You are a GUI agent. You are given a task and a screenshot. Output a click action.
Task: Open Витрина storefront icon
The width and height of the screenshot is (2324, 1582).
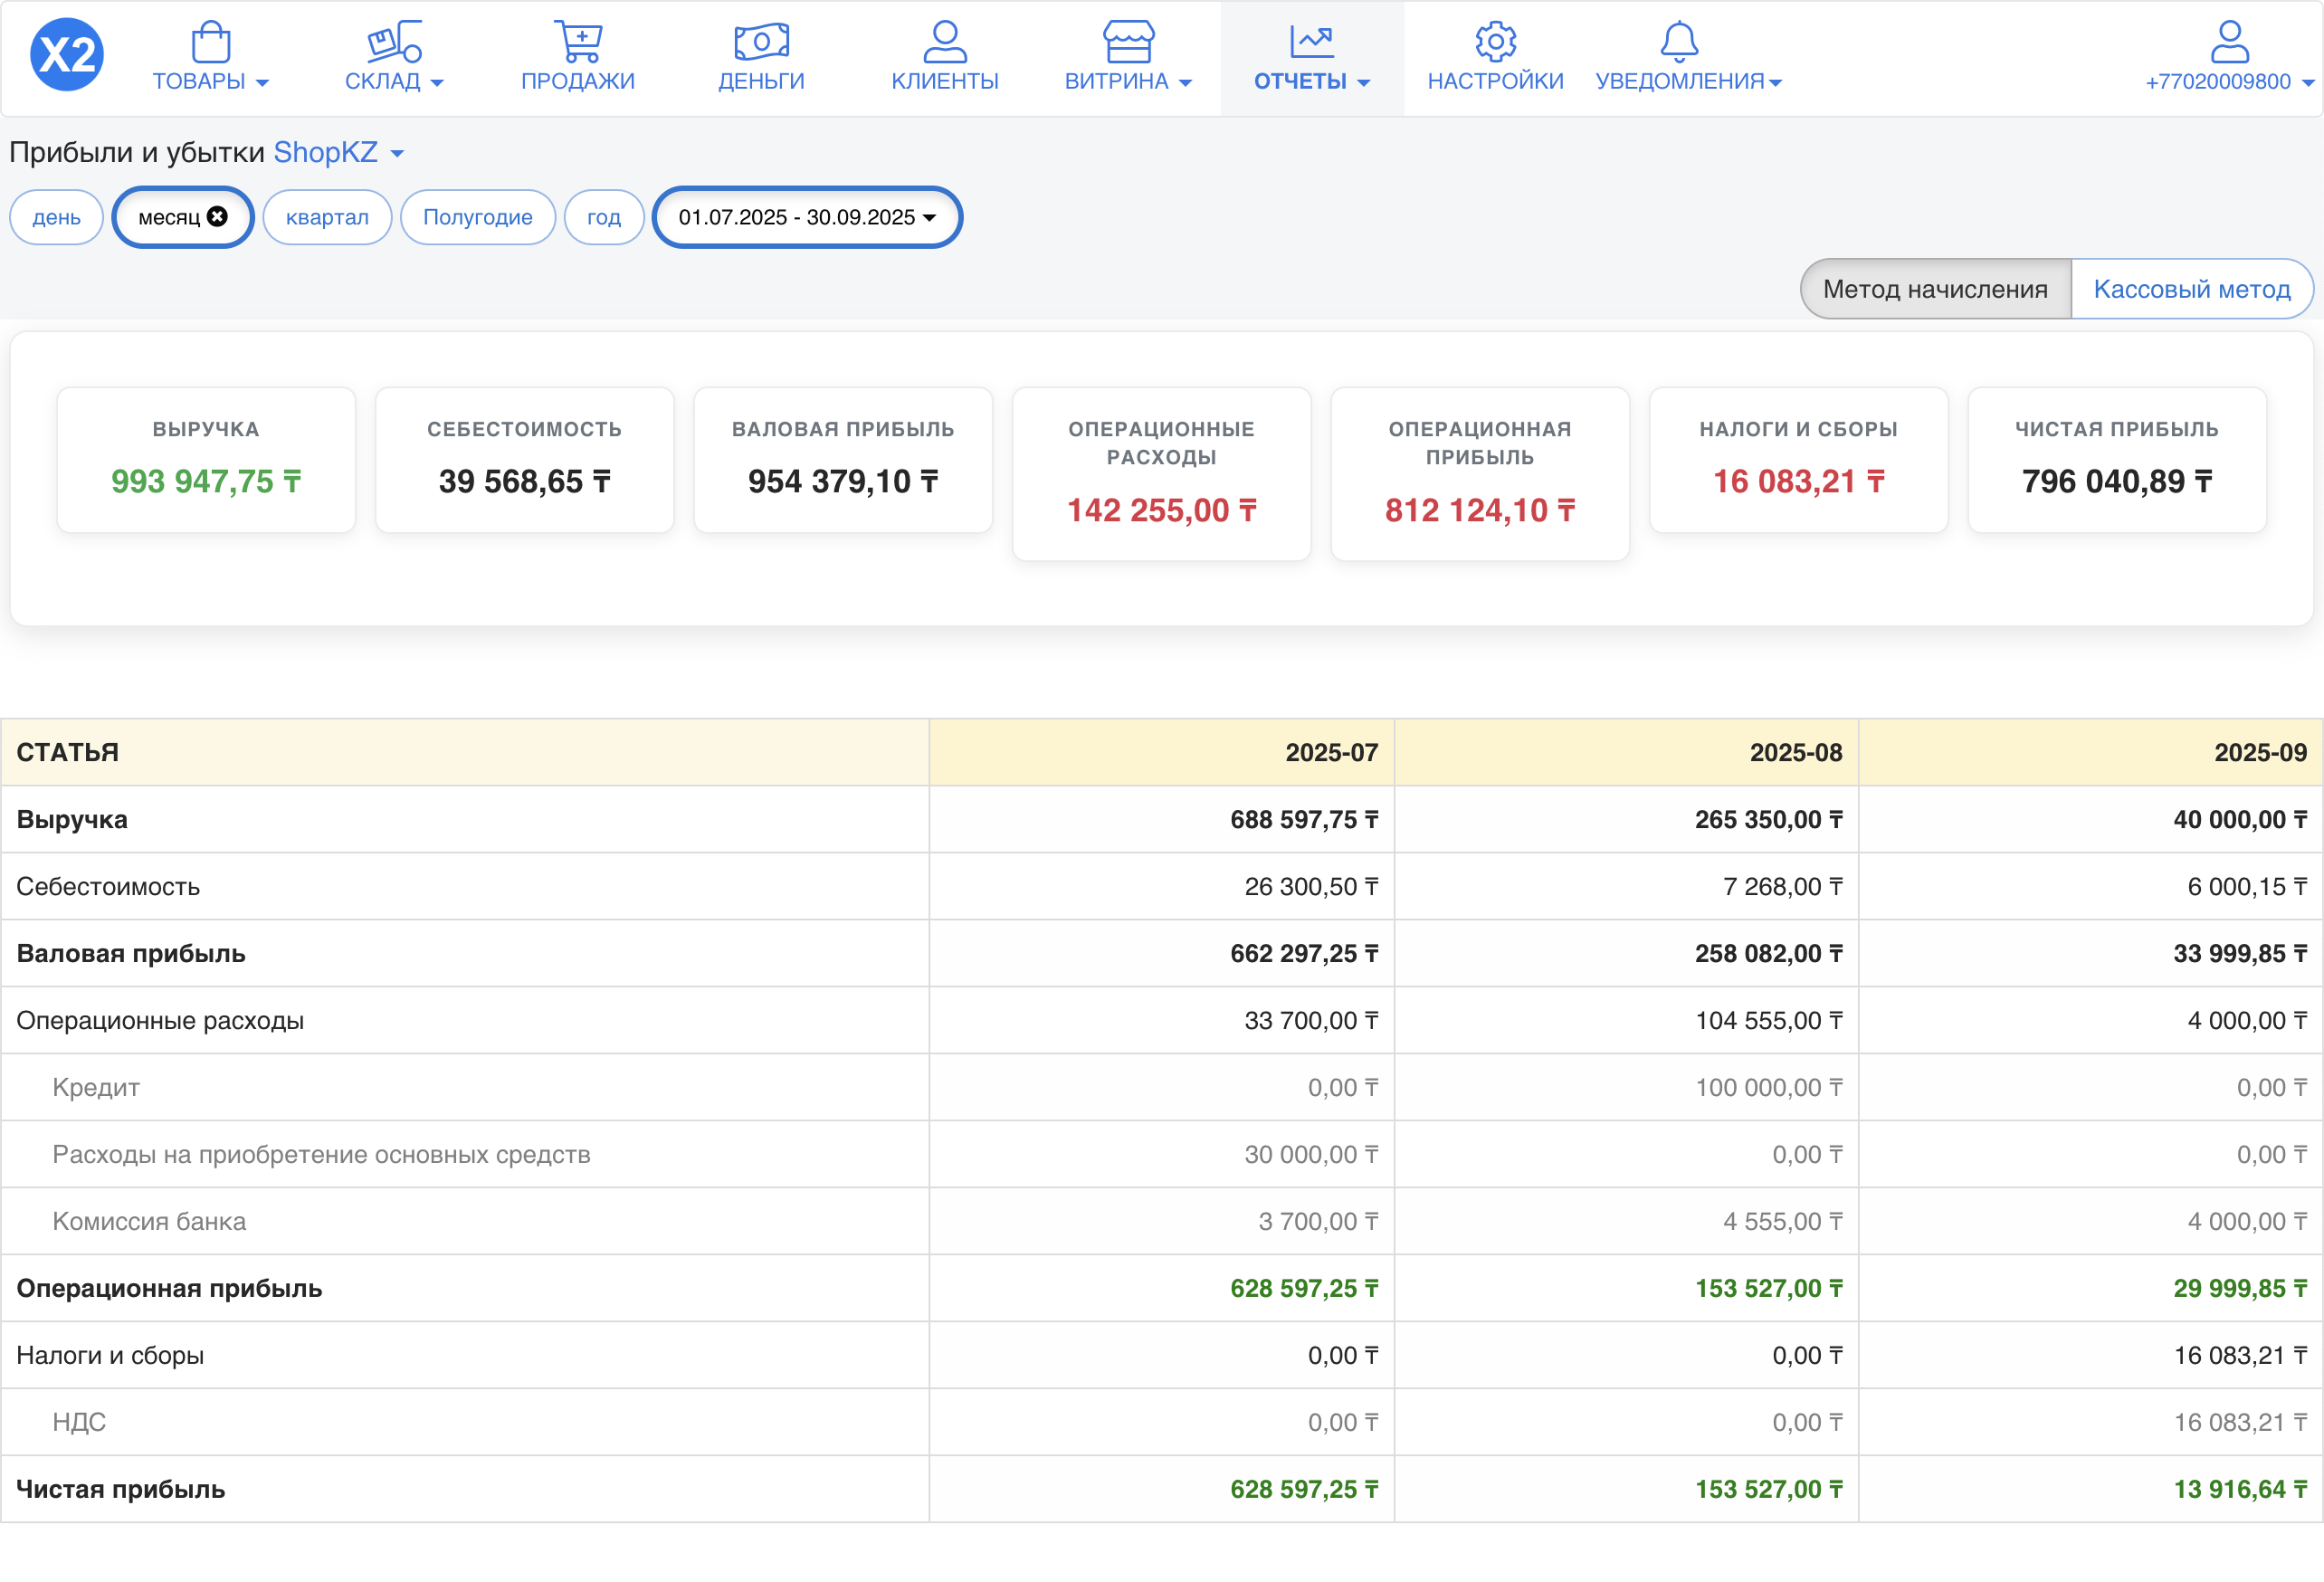coord(1128,42)
